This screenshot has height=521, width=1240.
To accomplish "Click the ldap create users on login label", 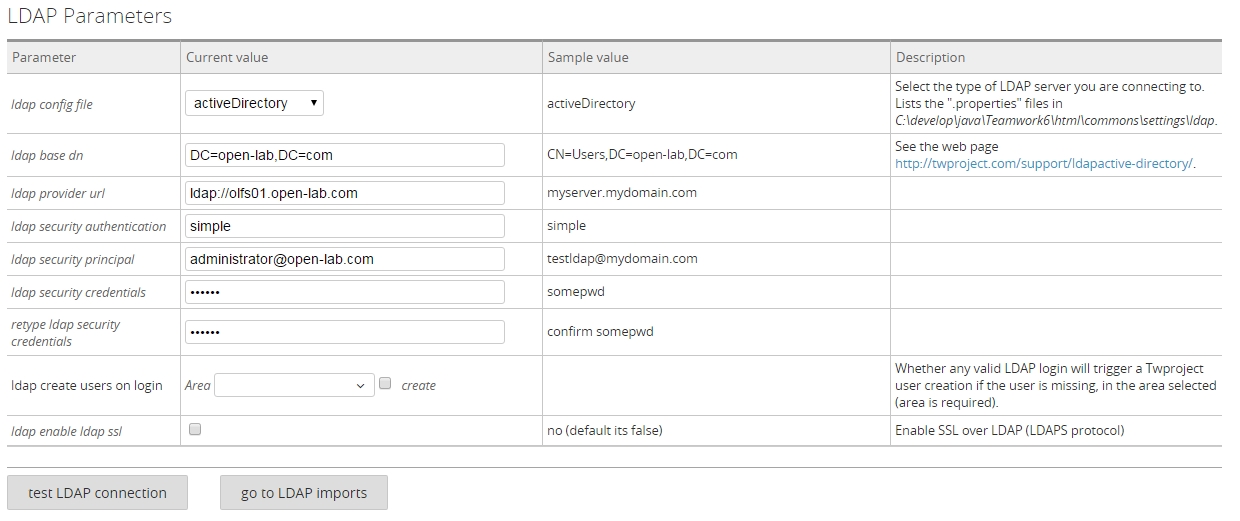I will [87, 385].
